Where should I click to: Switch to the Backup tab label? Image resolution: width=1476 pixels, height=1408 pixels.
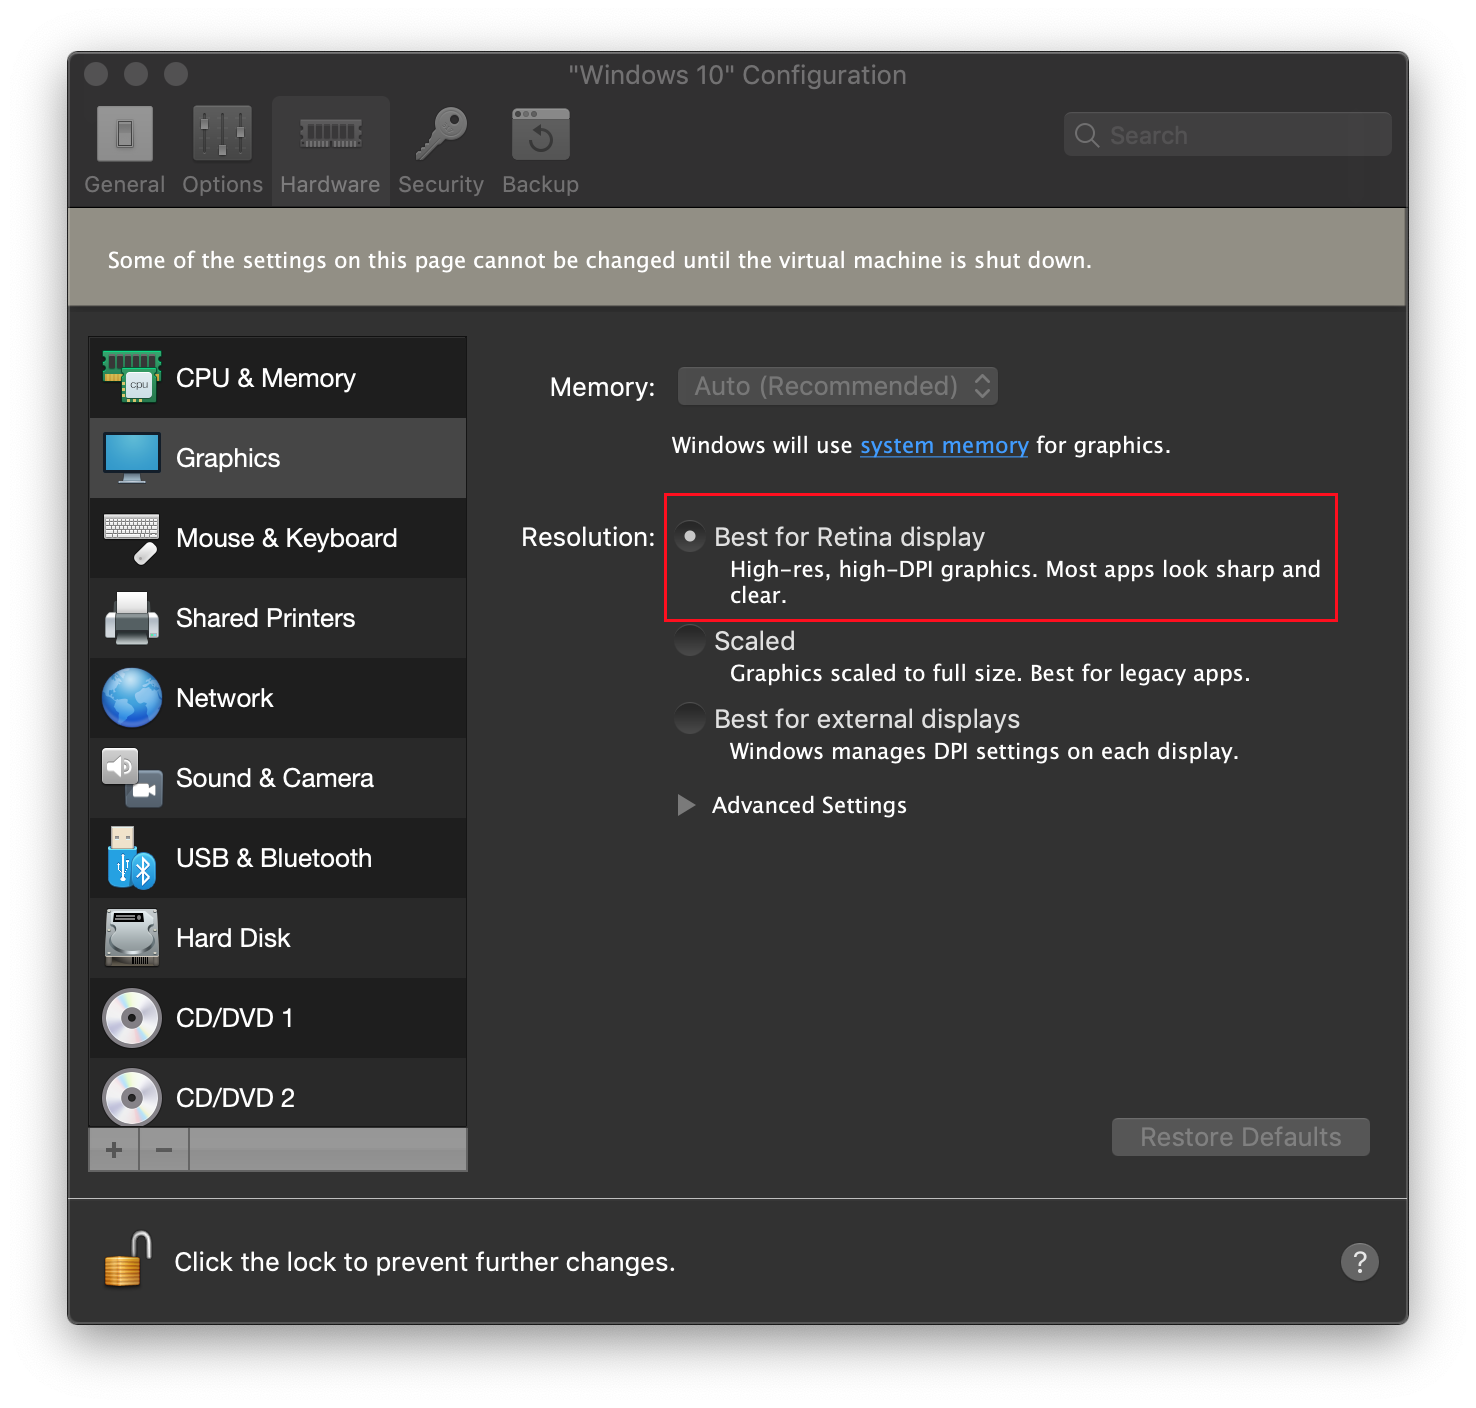541,185
